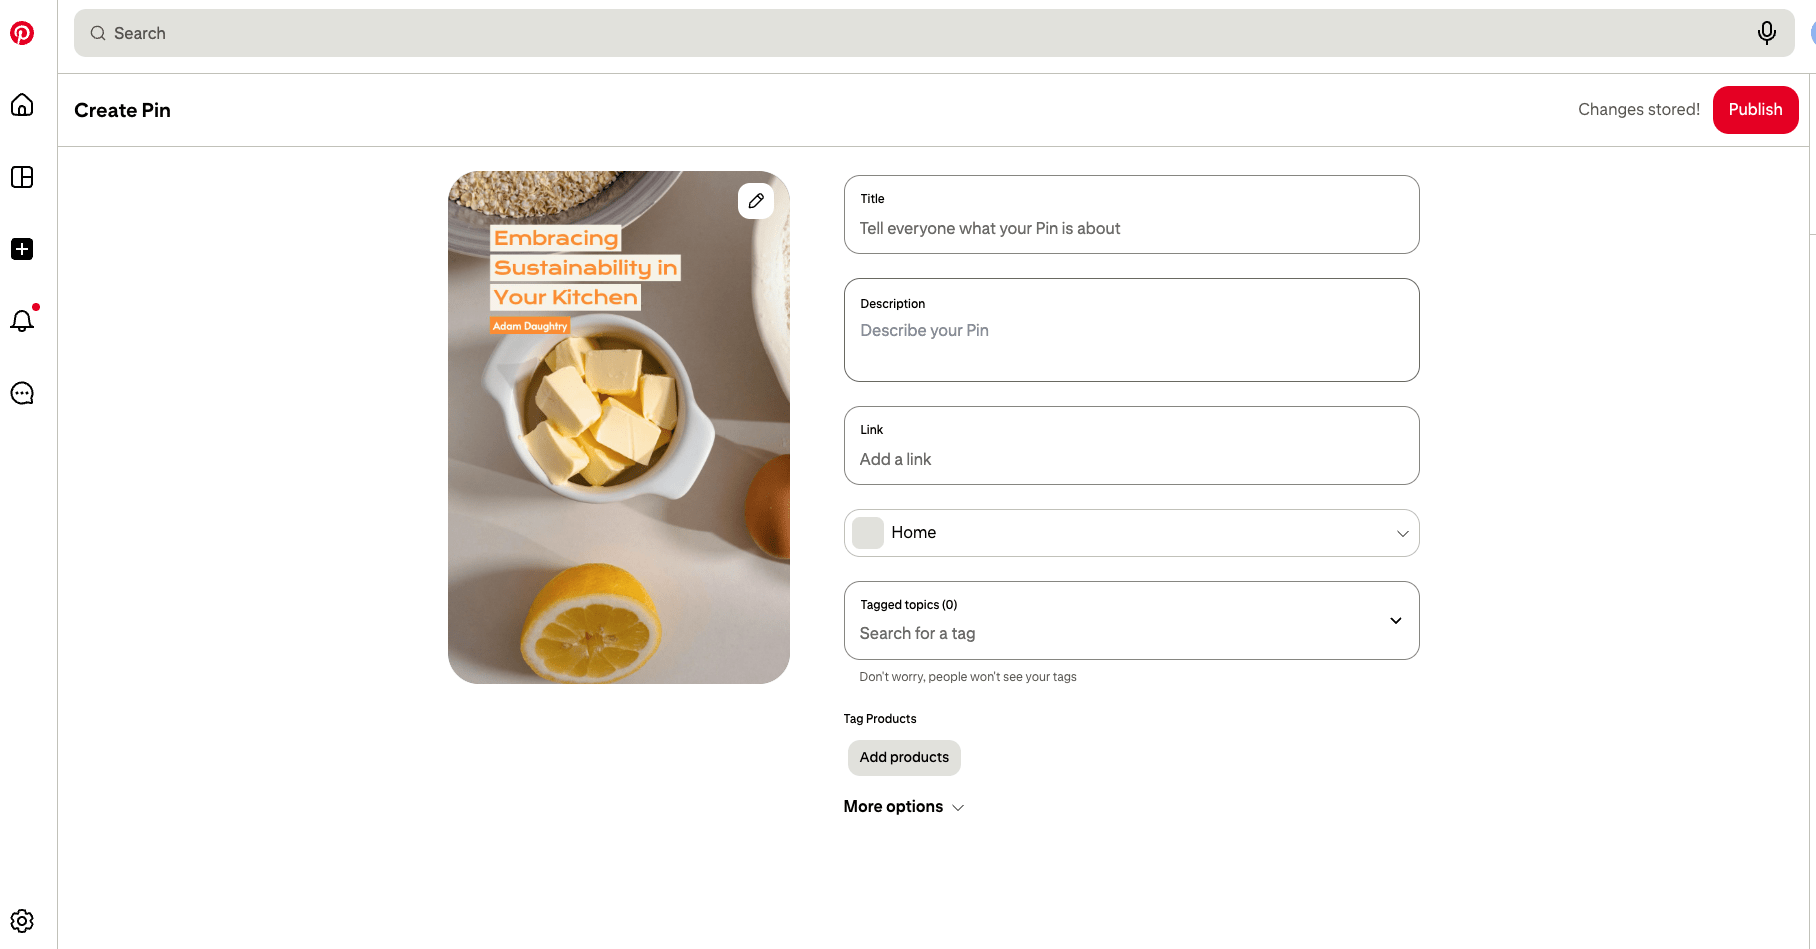
Task: Go to the Home feed icon
Action: pyautogui.click(x=22, y=105)
